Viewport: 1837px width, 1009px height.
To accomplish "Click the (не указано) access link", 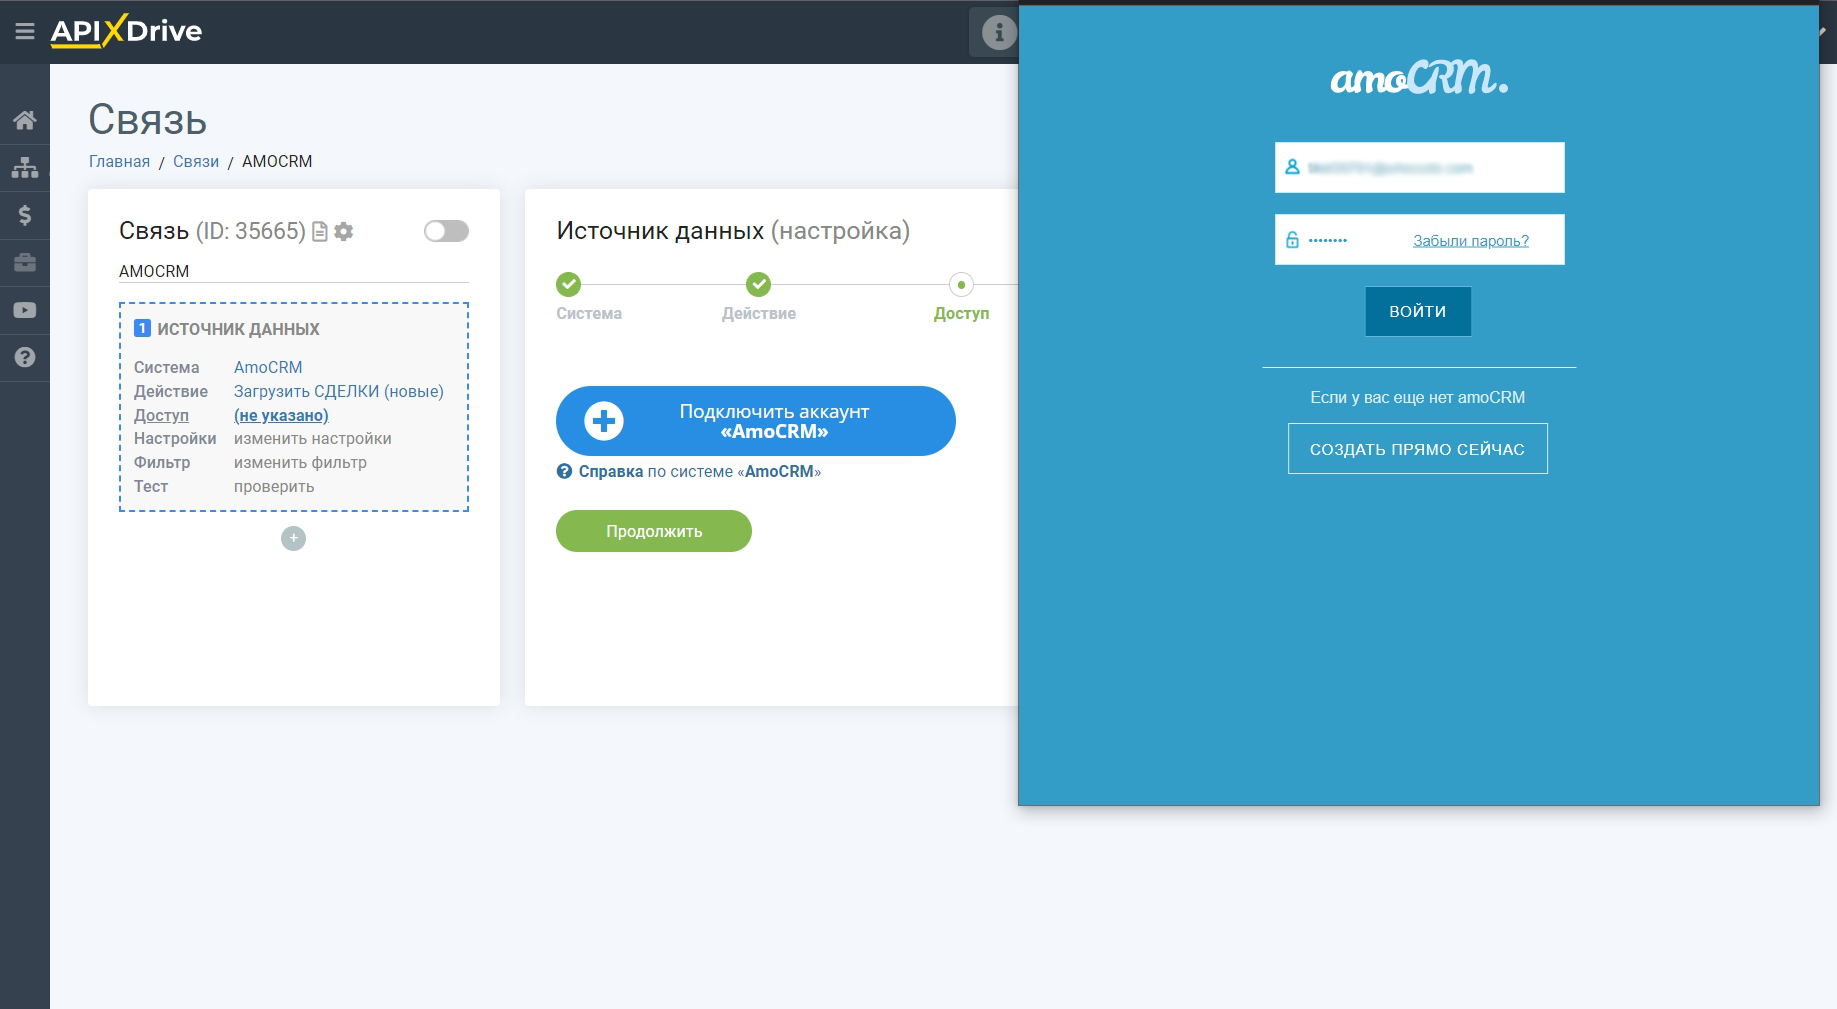I will coord(281,415).
